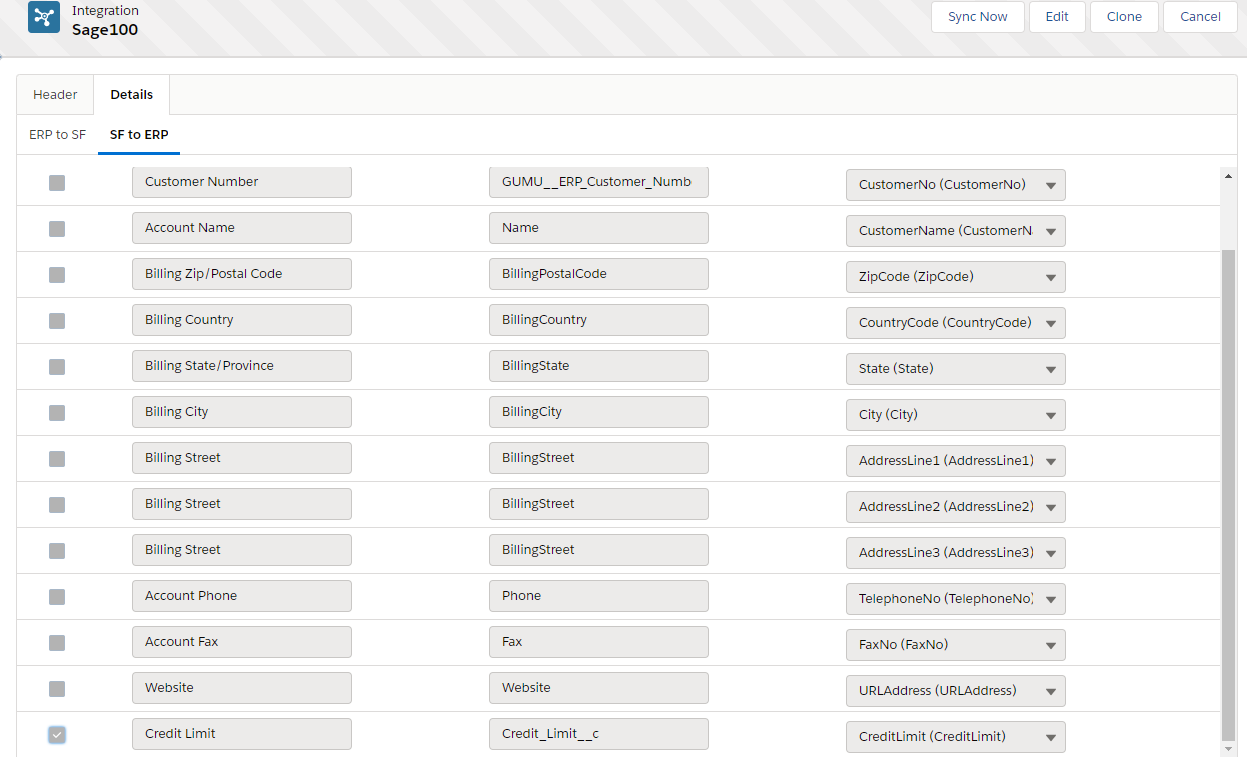Open the FaxNo (FaxNo) dropdown
1247x757 pixels.
pos(955,645)
